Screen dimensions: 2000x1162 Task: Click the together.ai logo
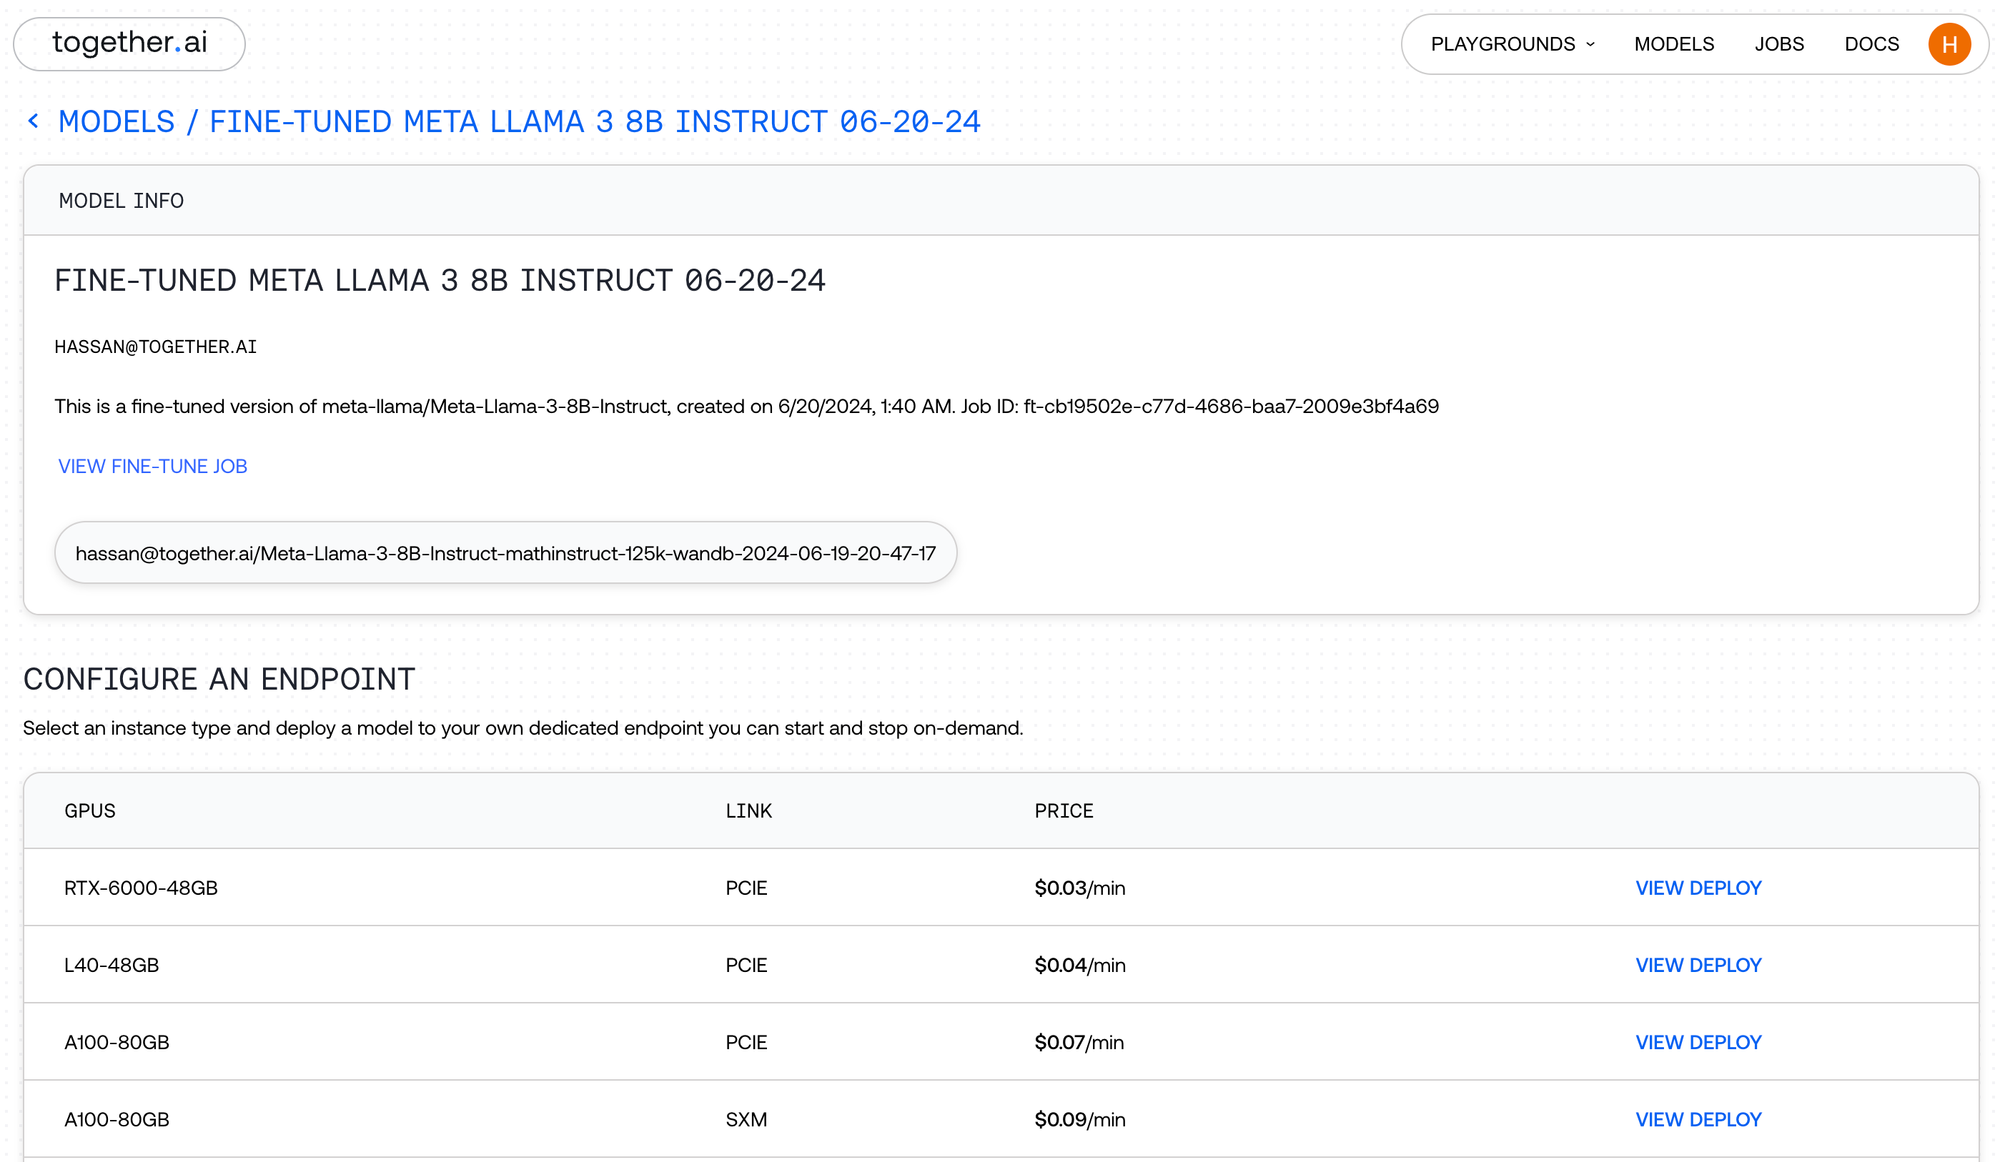(129, 43)
